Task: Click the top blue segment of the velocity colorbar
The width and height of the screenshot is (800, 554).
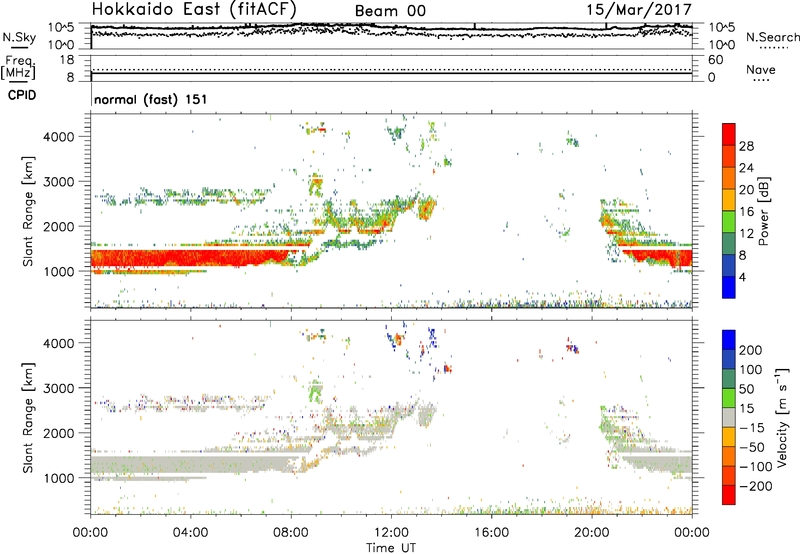Action: 729,340
